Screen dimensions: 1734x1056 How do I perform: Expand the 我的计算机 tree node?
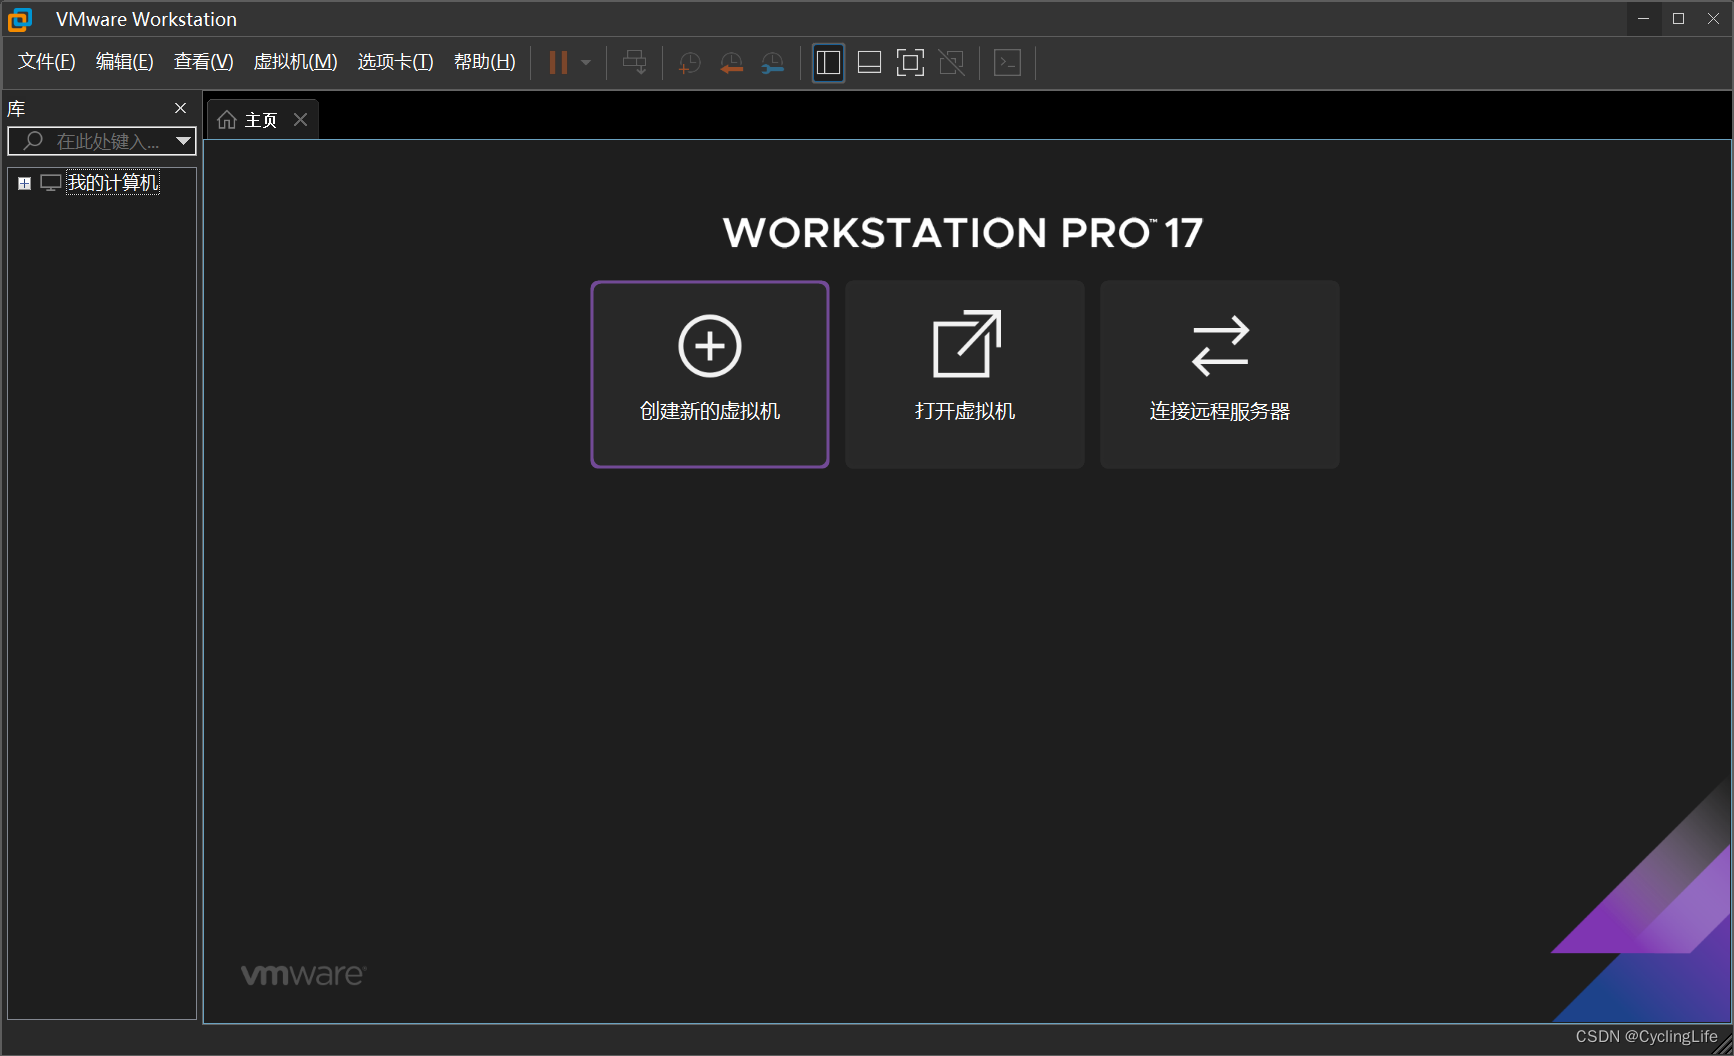pyautogui.click(x=24, y=183)
